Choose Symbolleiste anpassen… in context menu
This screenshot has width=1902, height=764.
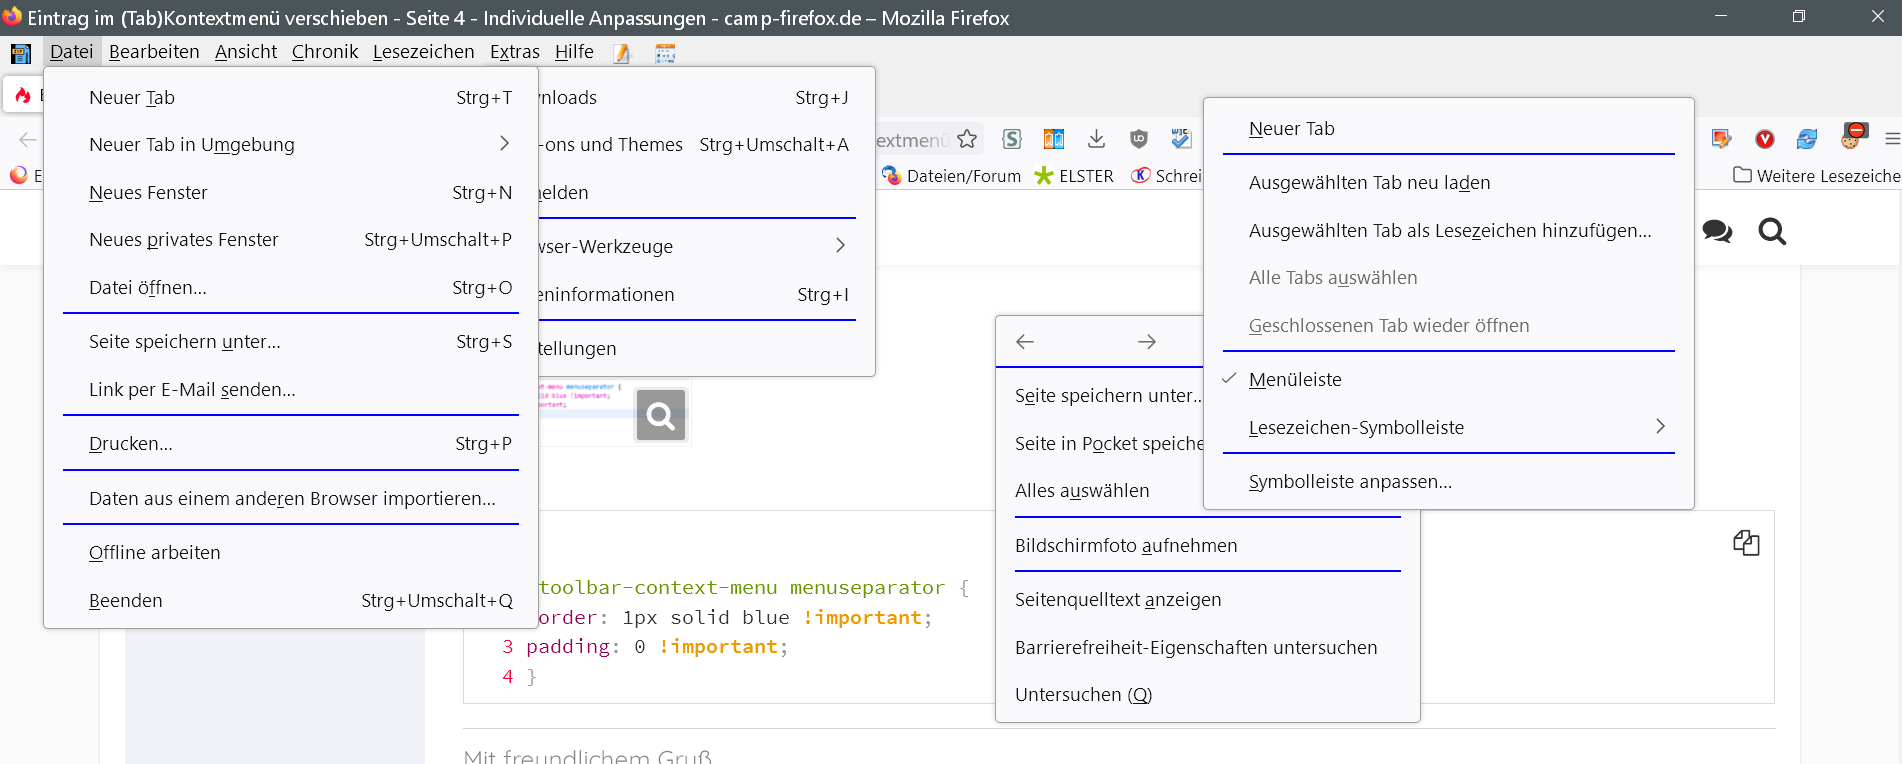click(1350, 482)
